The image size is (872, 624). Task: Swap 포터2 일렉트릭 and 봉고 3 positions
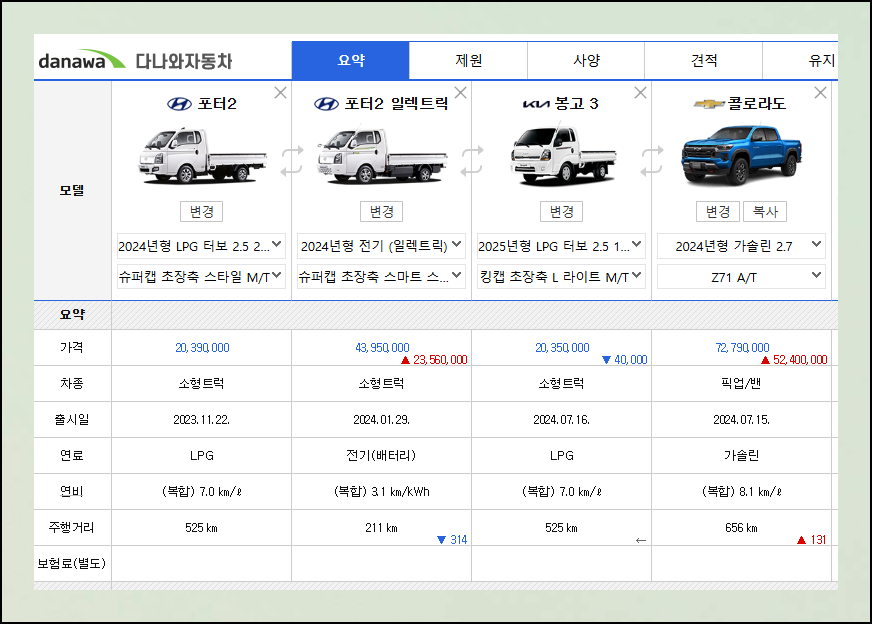pos(472,161)
